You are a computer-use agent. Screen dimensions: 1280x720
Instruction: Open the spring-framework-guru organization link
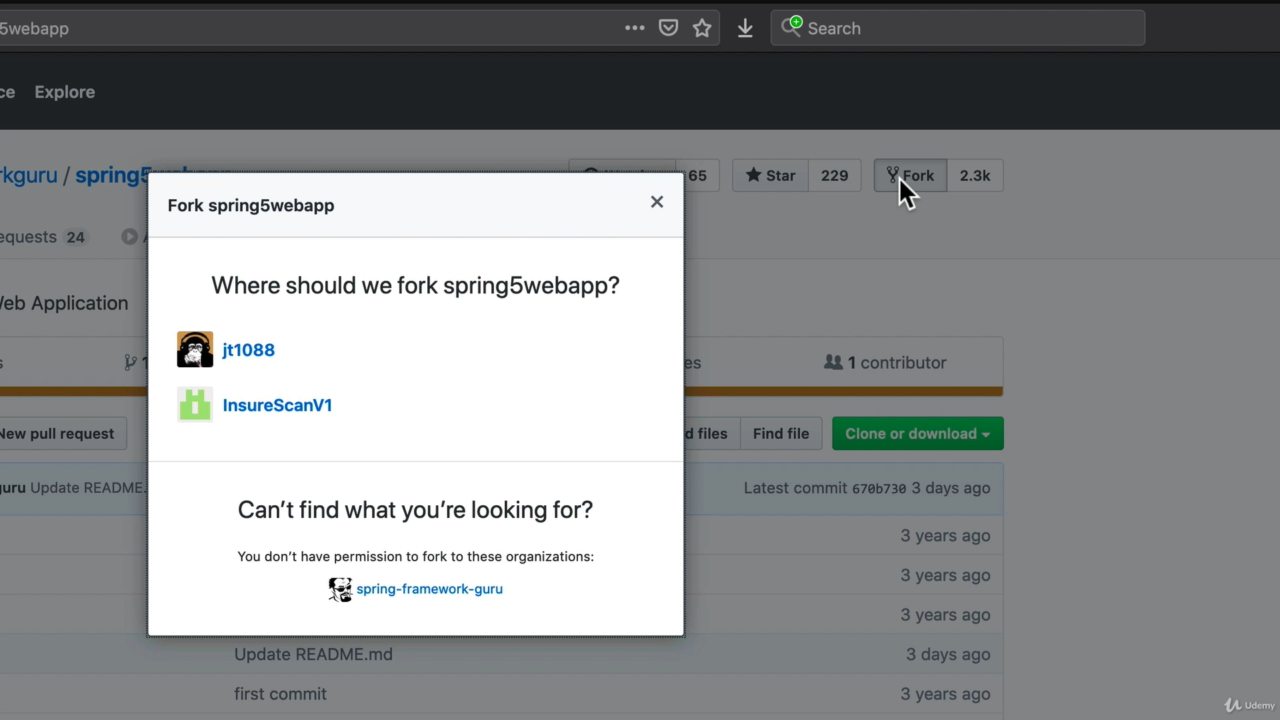[x=429, y=589]
